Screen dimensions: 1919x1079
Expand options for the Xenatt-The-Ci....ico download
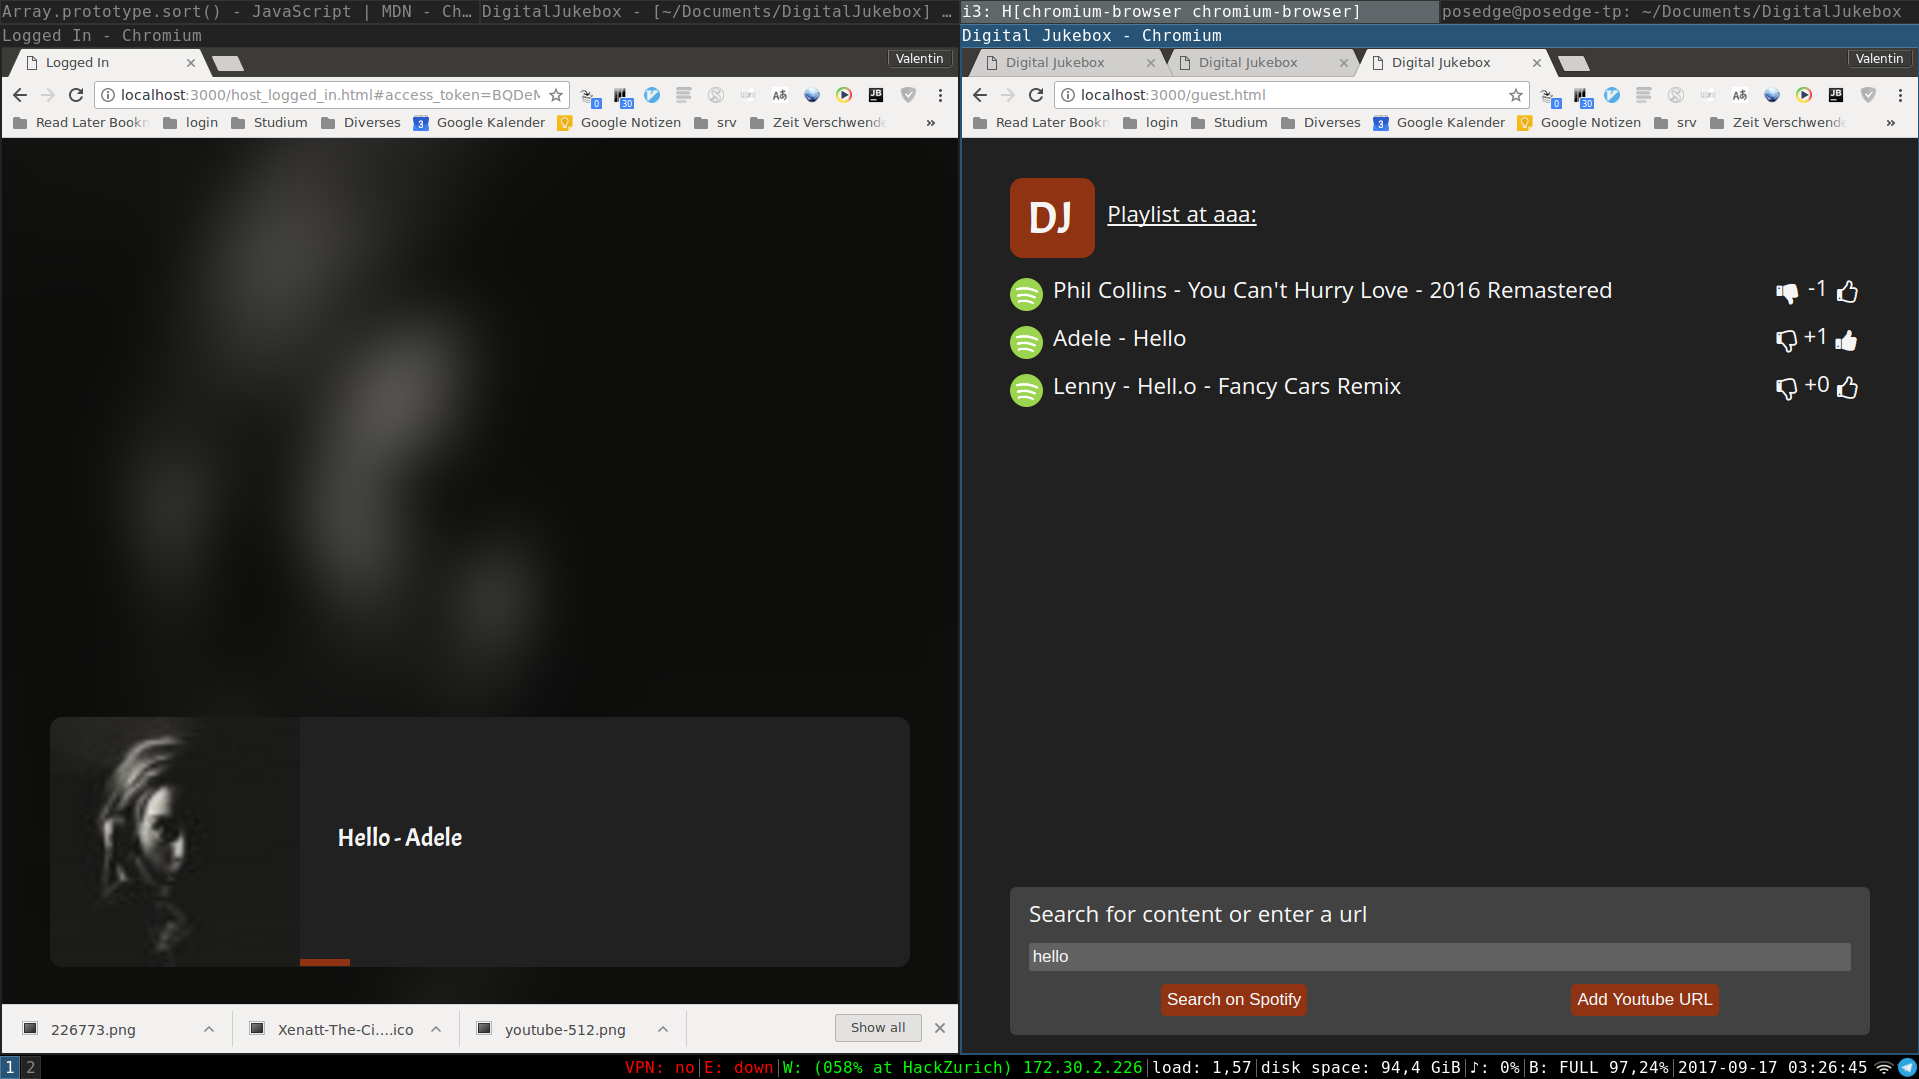(436, 1029)
